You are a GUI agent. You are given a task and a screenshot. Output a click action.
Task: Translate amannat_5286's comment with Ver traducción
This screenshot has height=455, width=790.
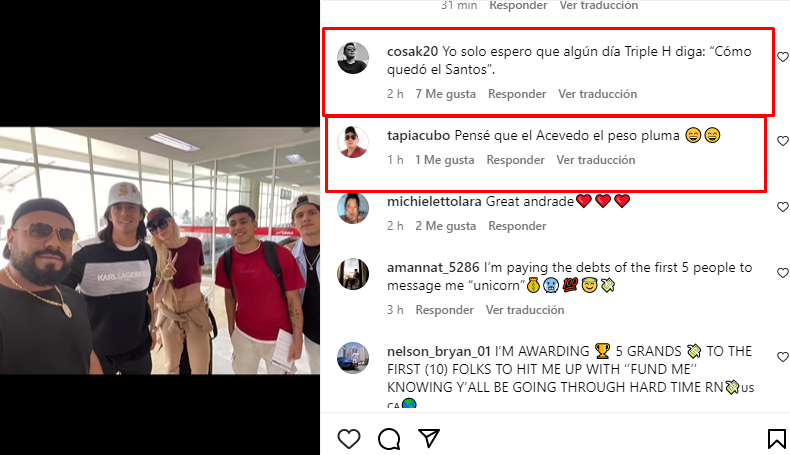pos(525,310)
